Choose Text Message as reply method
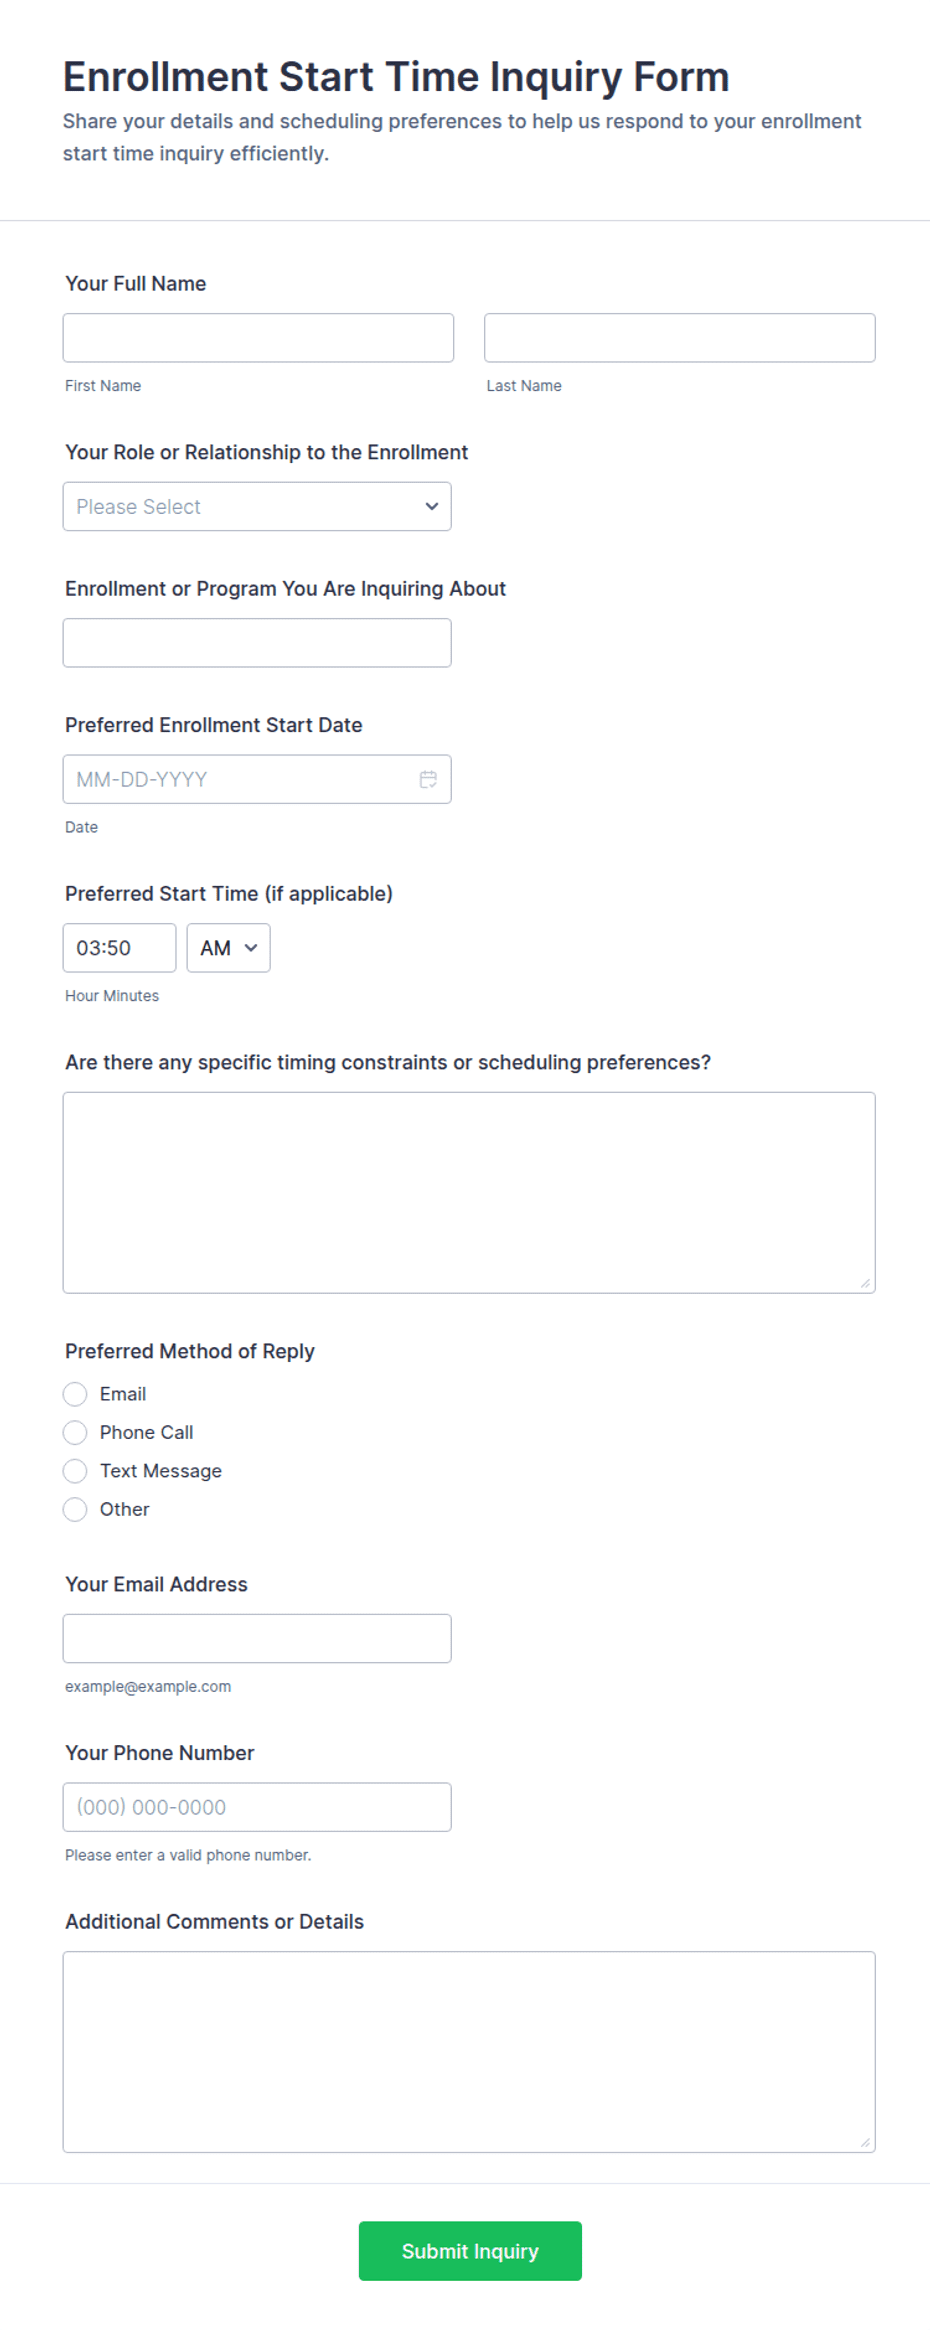The image size is (930, 2330). coord(75,1471)
